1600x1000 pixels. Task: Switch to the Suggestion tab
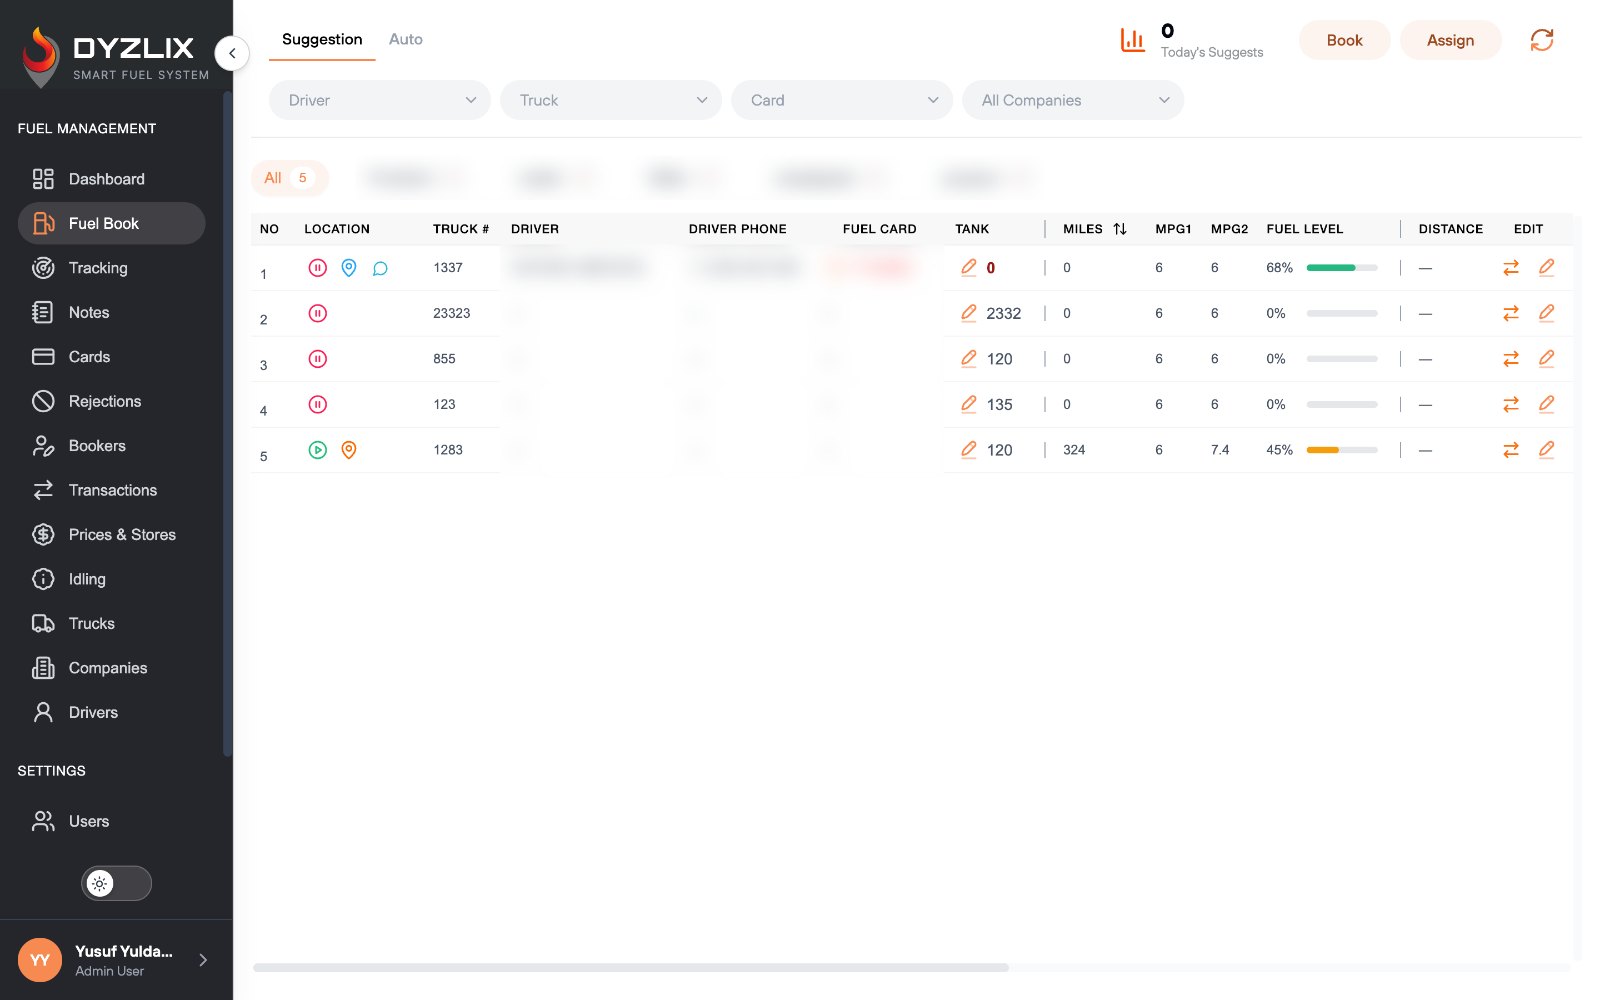tap(322, 39)
